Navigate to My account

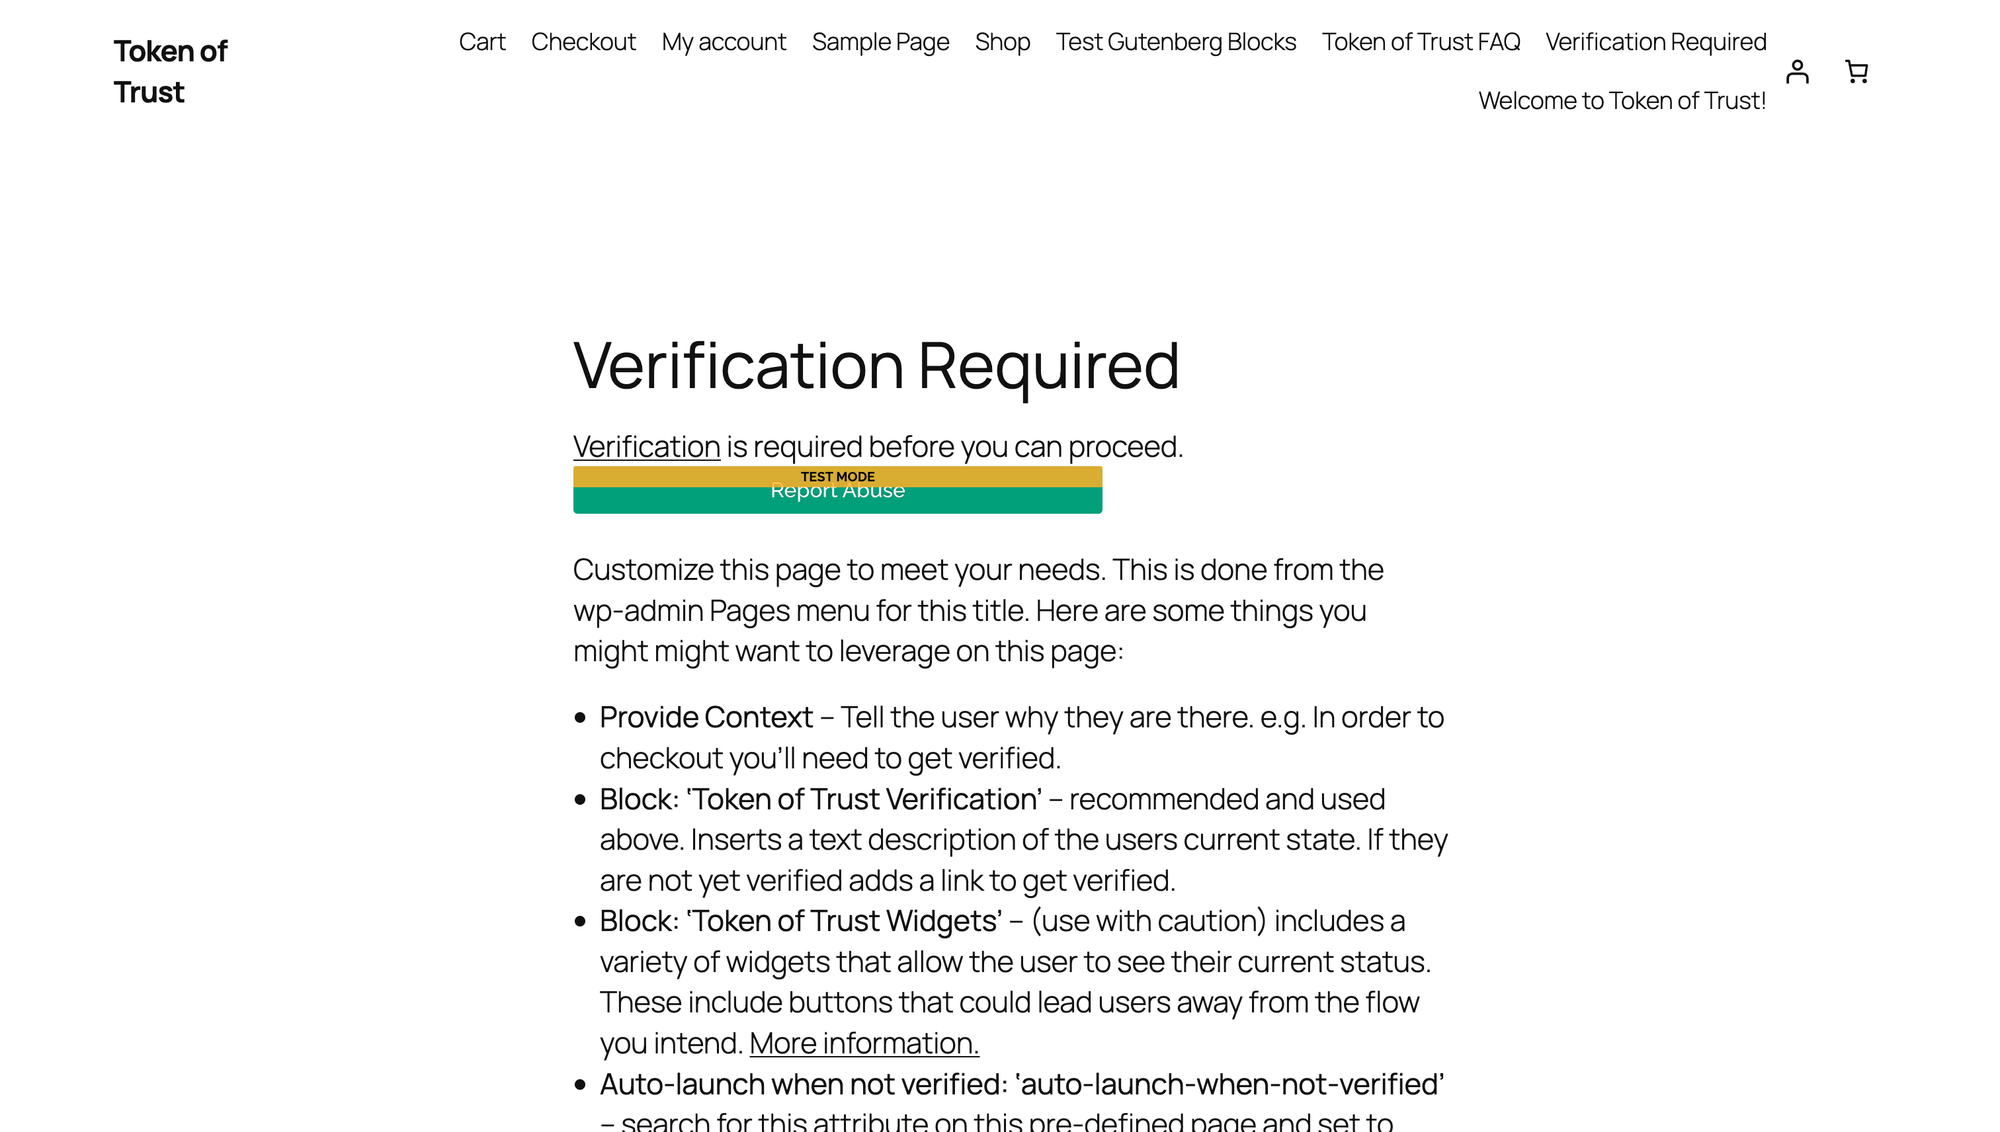coord(724,42)
